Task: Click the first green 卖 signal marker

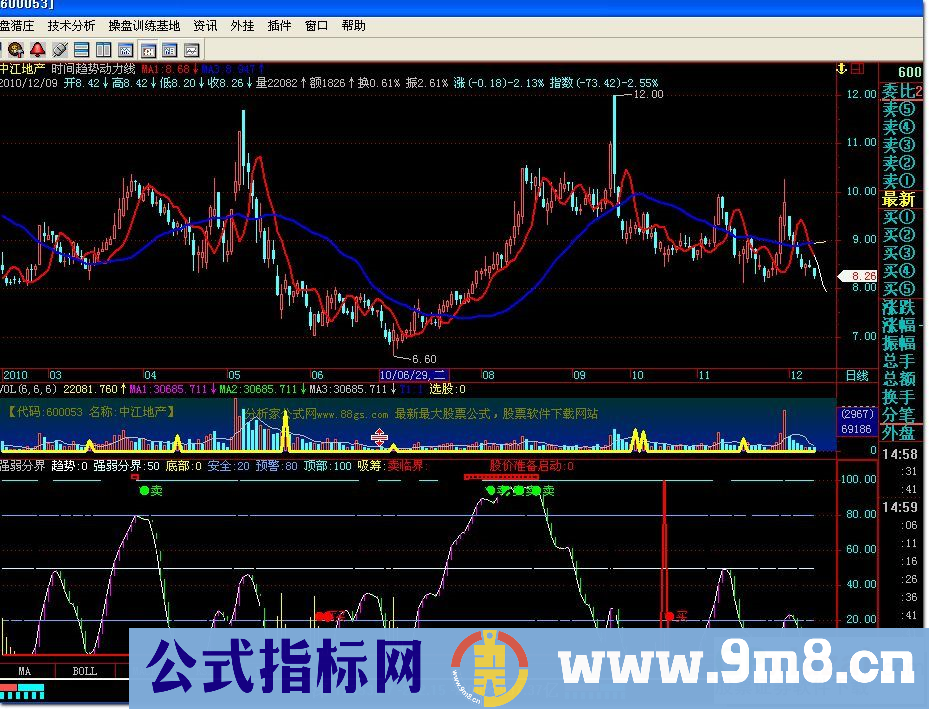Action: click(x=150, y=490)
